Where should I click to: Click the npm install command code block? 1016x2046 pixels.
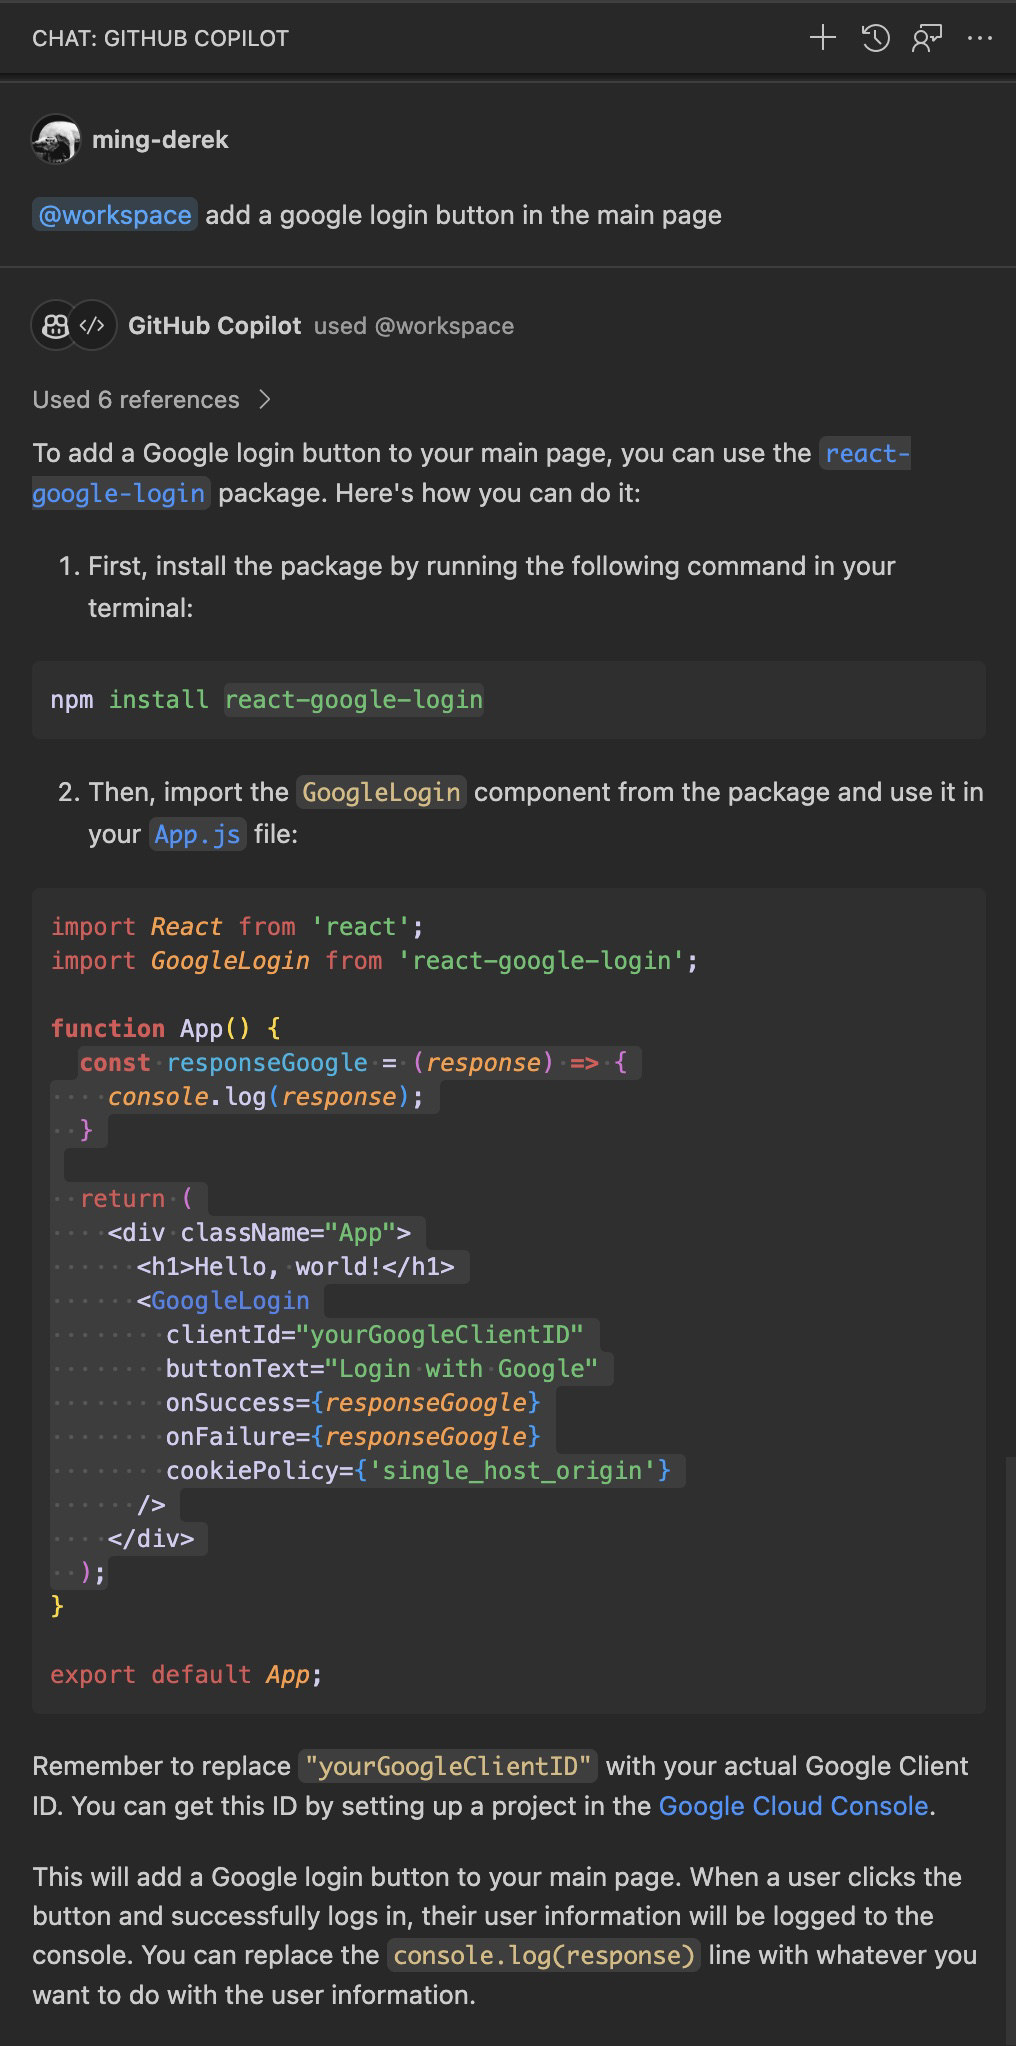pyautogui.click(x=508, y=700)
